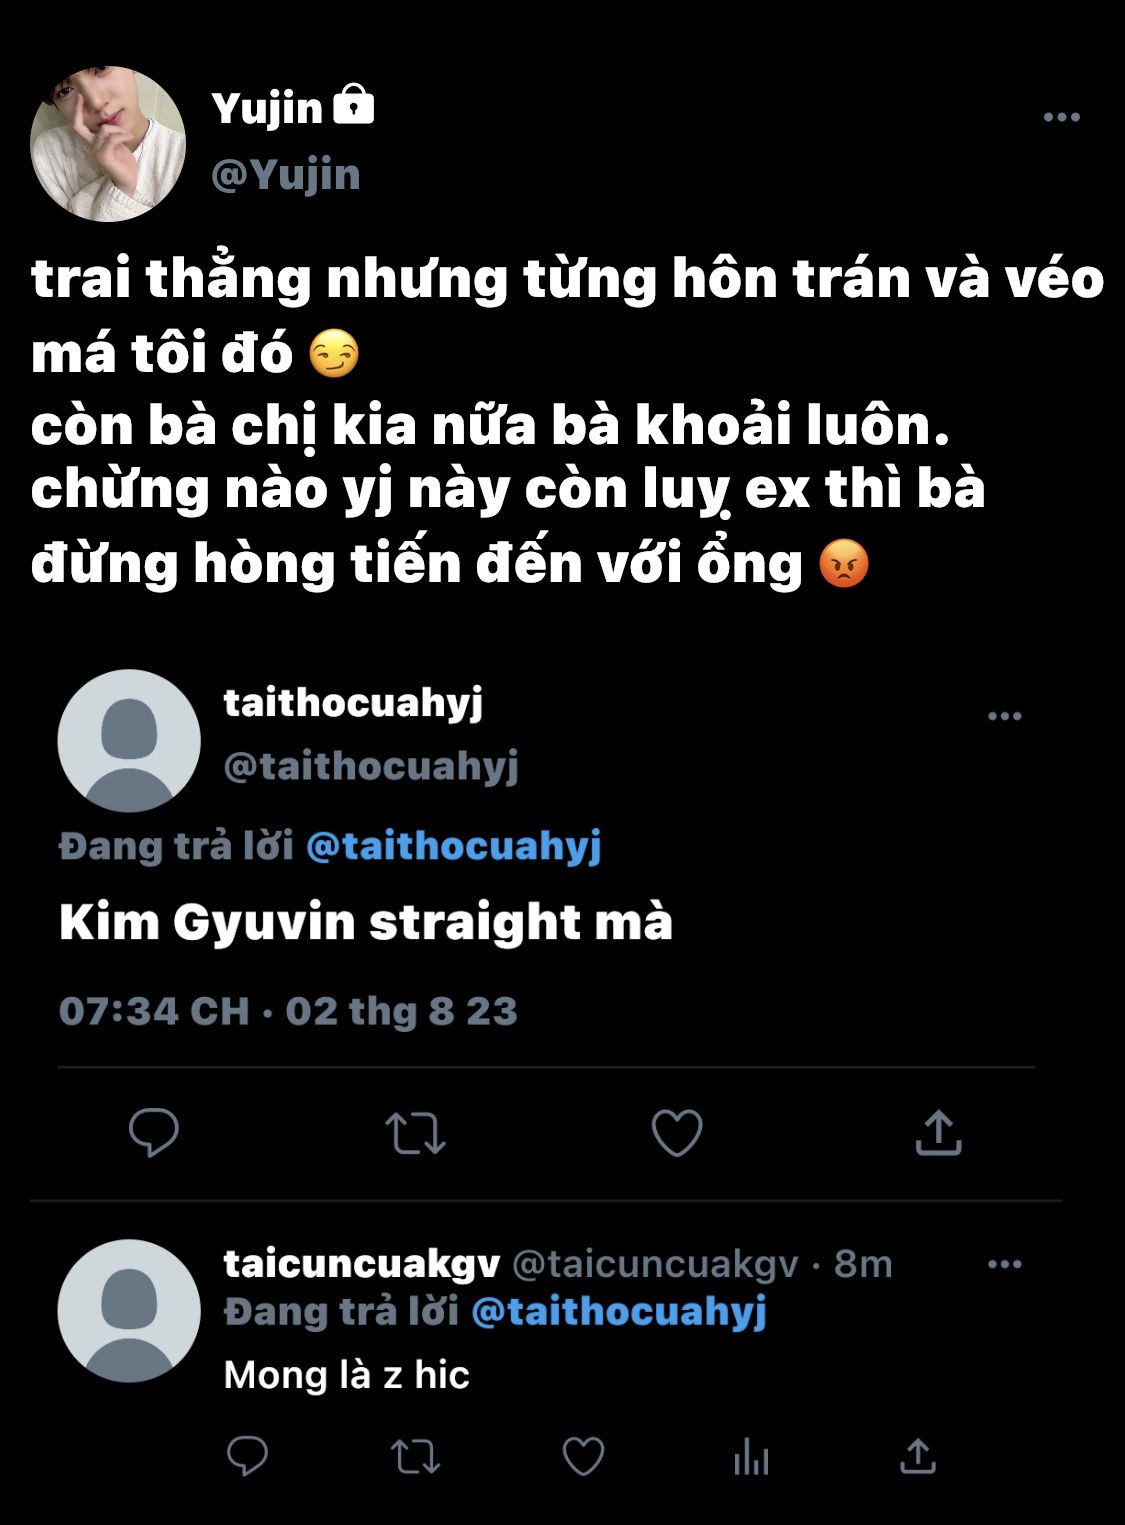Open taicuncuakgv's default avatar
The image size is (1125, 1525).
(129, 1311)
